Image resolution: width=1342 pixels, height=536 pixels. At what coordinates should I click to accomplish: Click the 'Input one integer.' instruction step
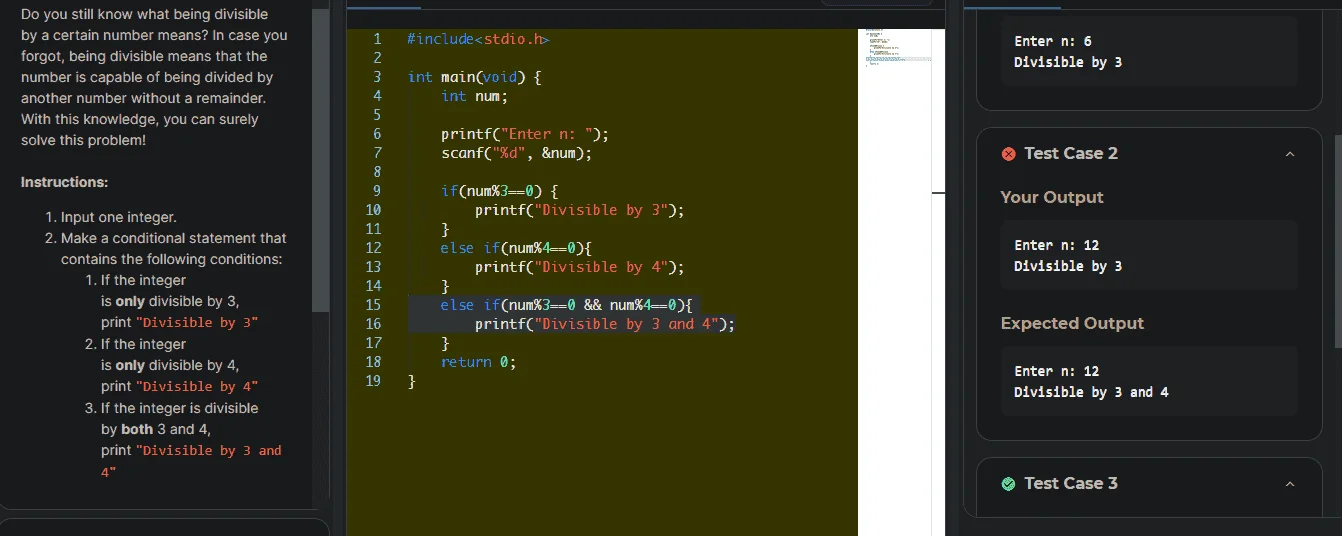tap(119, 217)
